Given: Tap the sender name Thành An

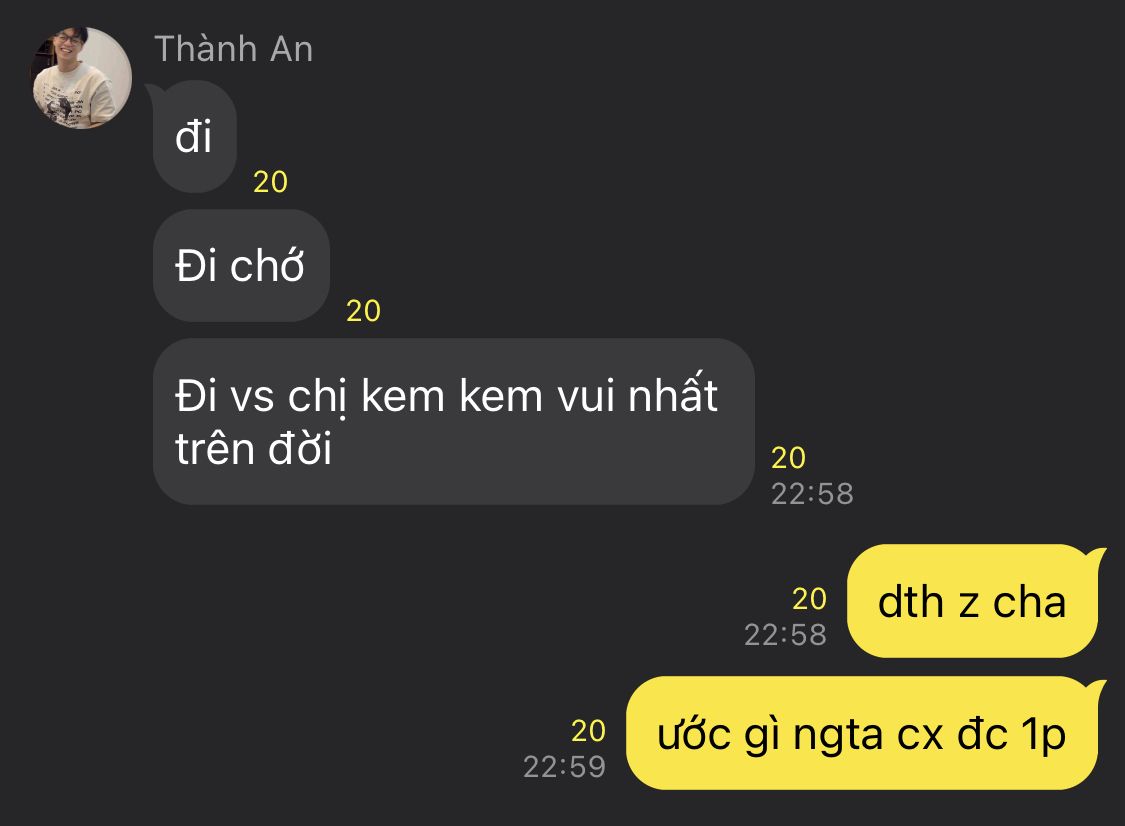Looking at the screenshot, I should click(x=233, y=50).
